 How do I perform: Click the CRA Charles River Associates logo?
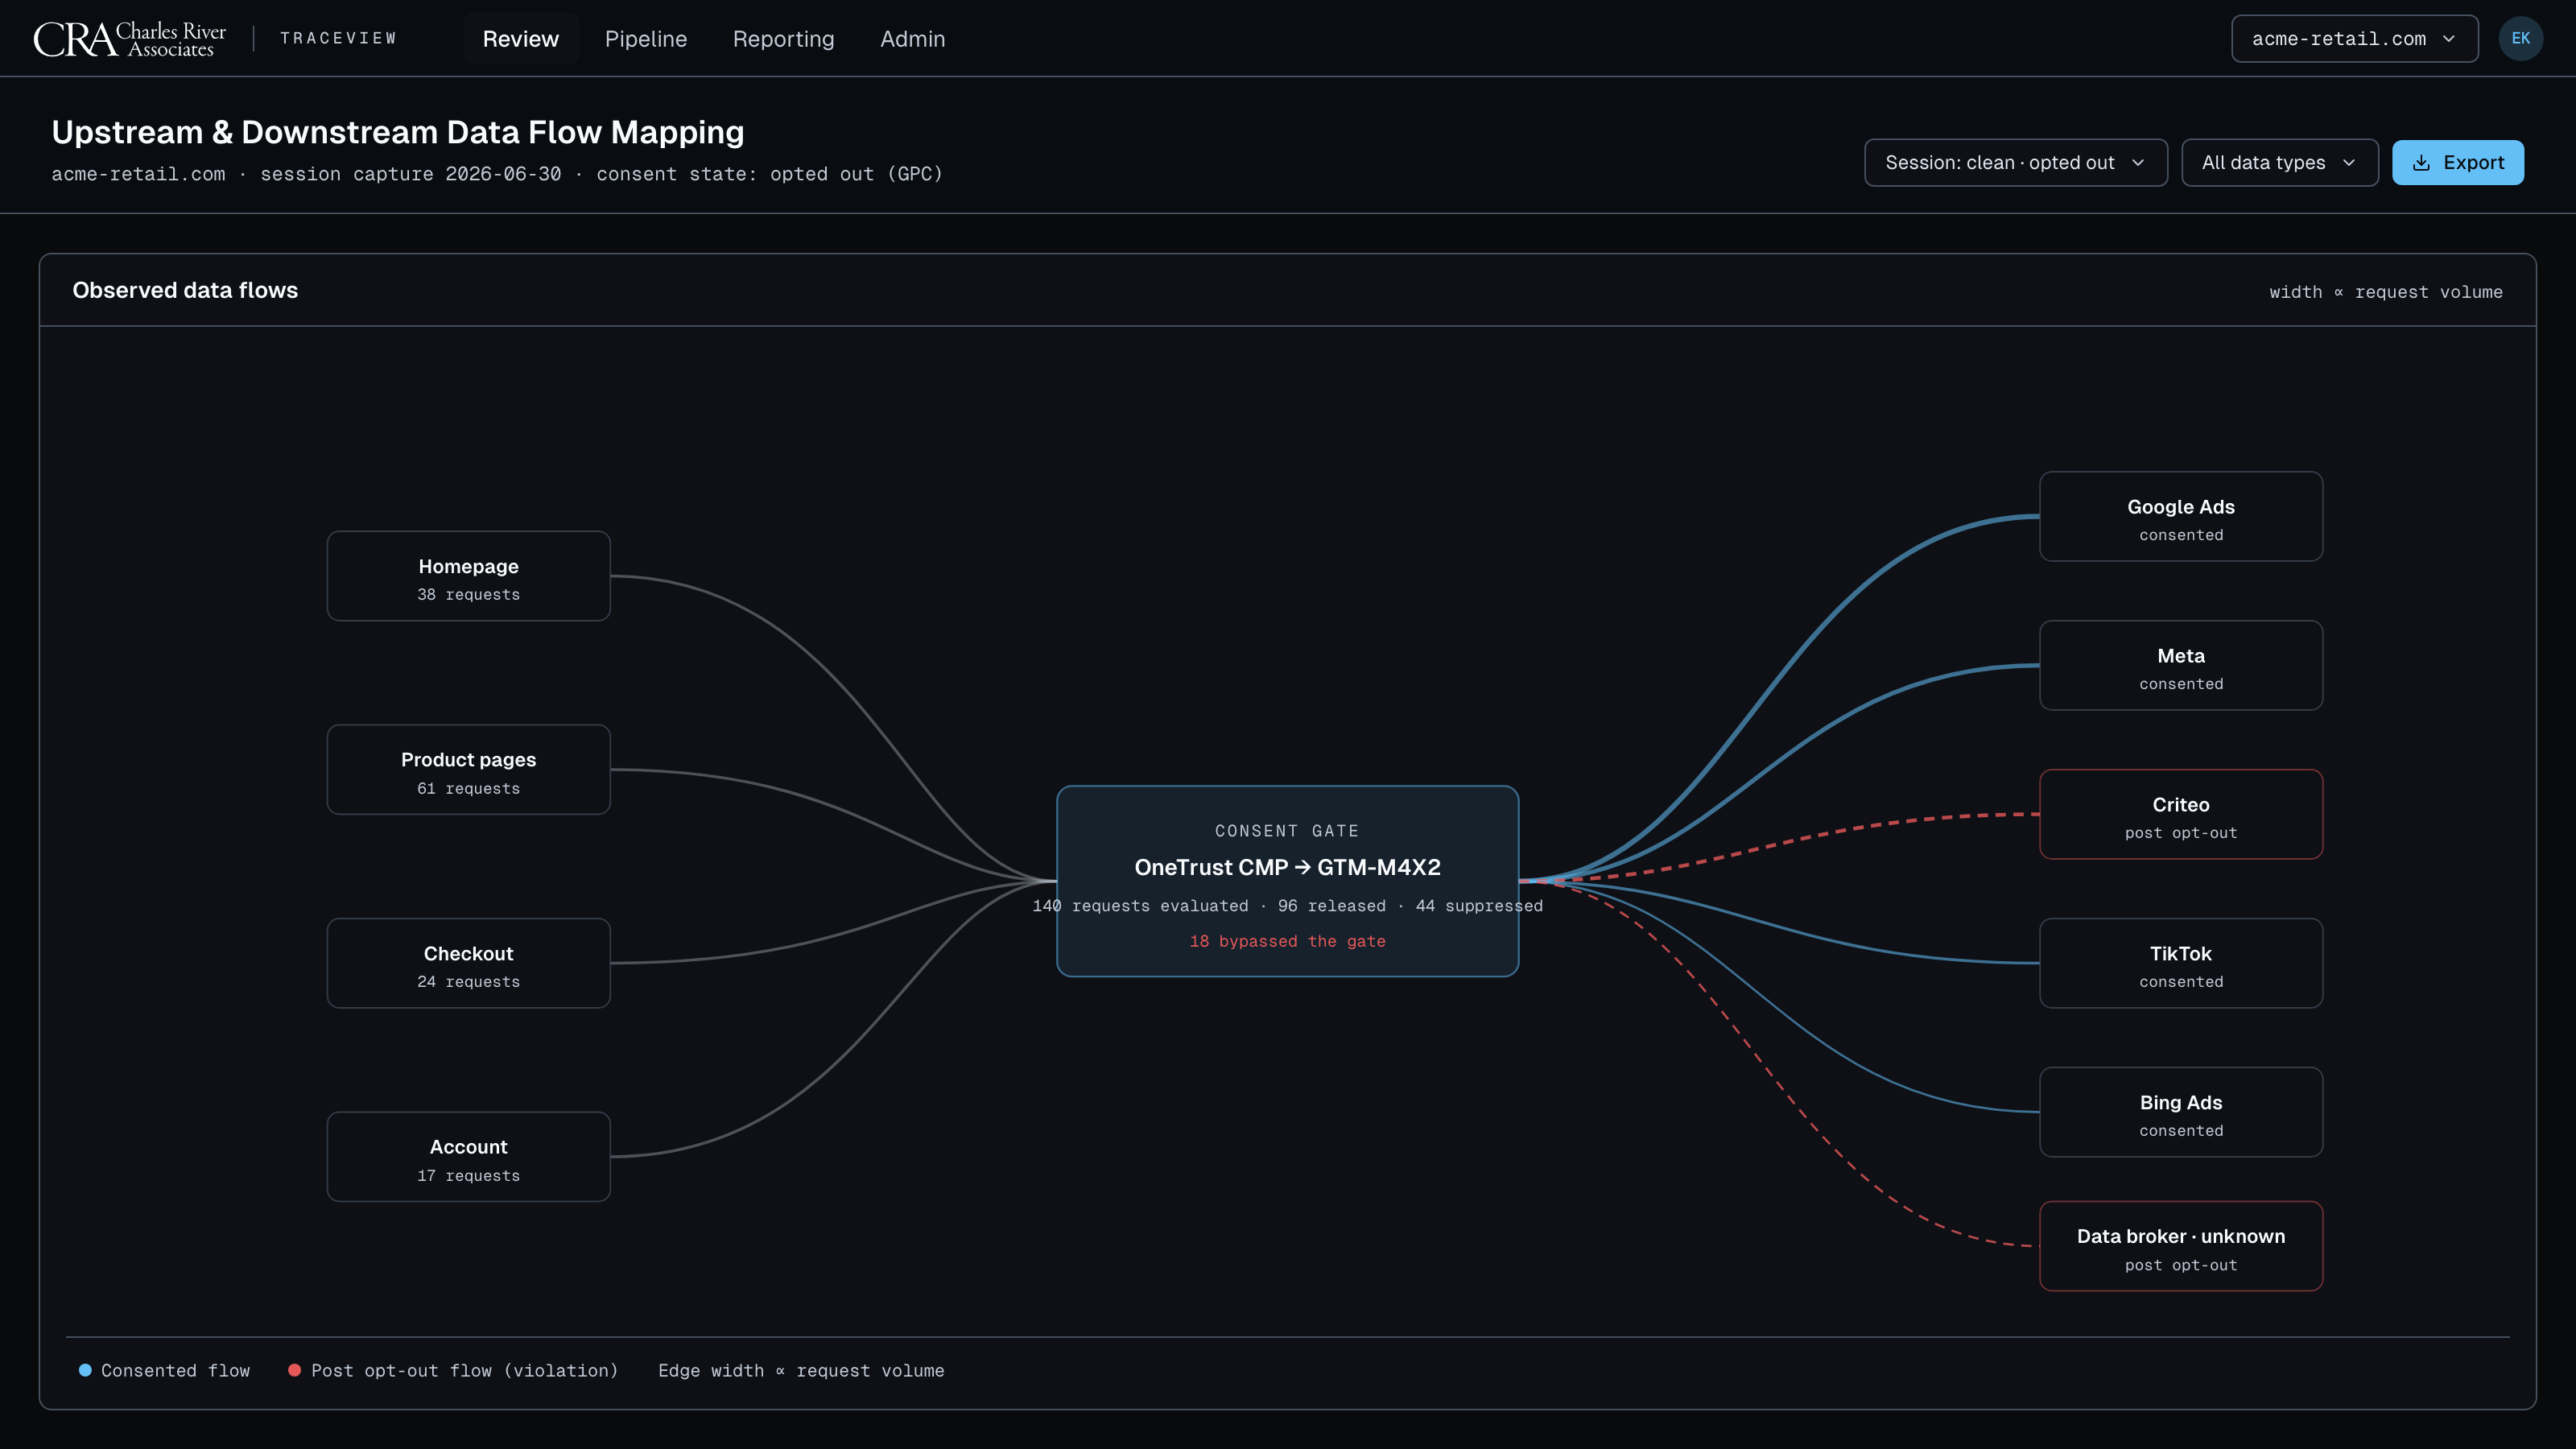(130, 39)
